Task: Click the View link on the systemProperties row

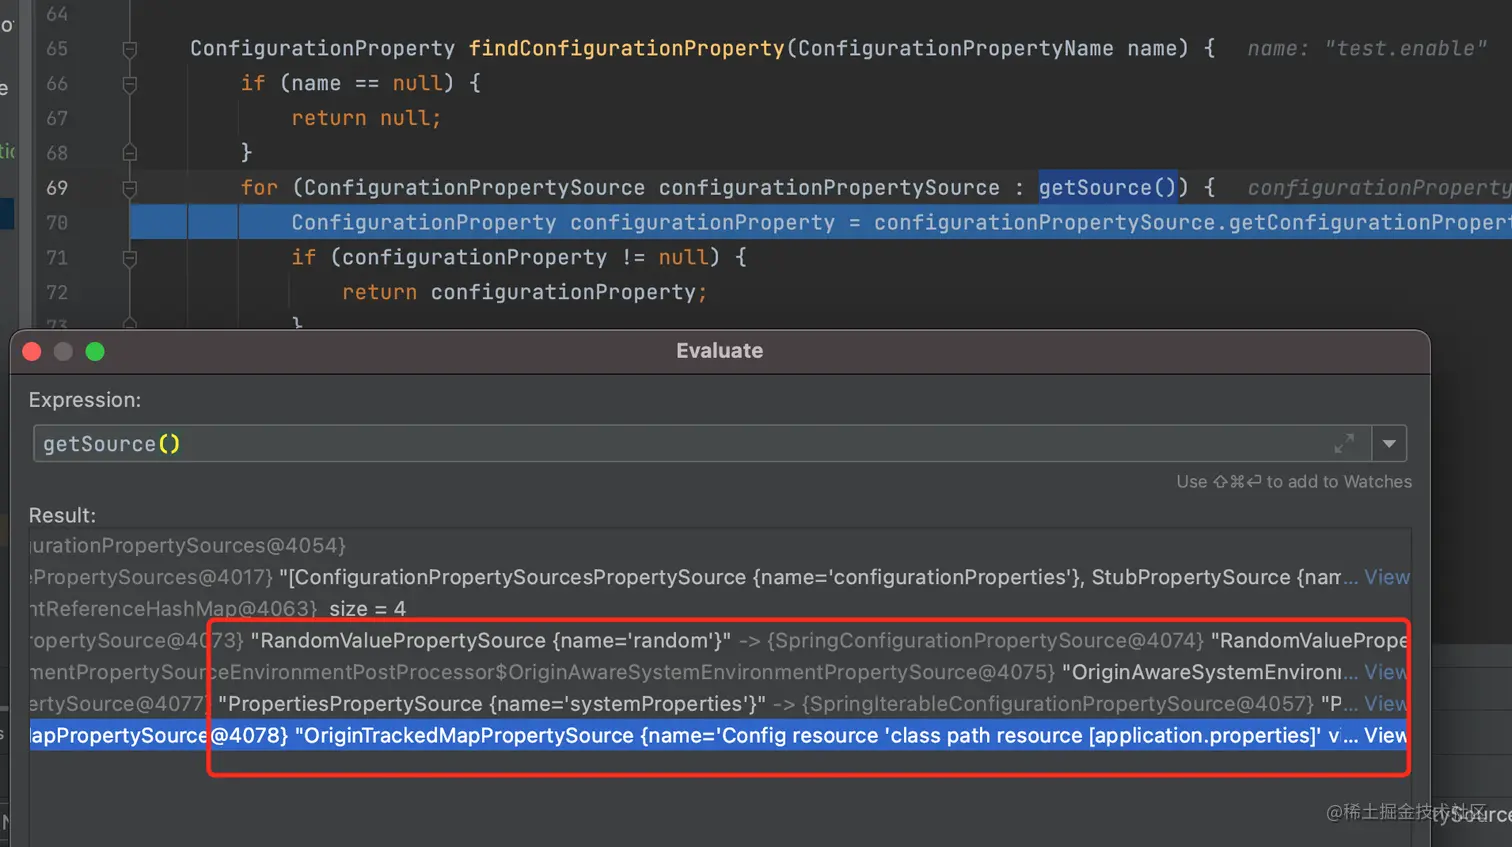Action: [1387, 703]
